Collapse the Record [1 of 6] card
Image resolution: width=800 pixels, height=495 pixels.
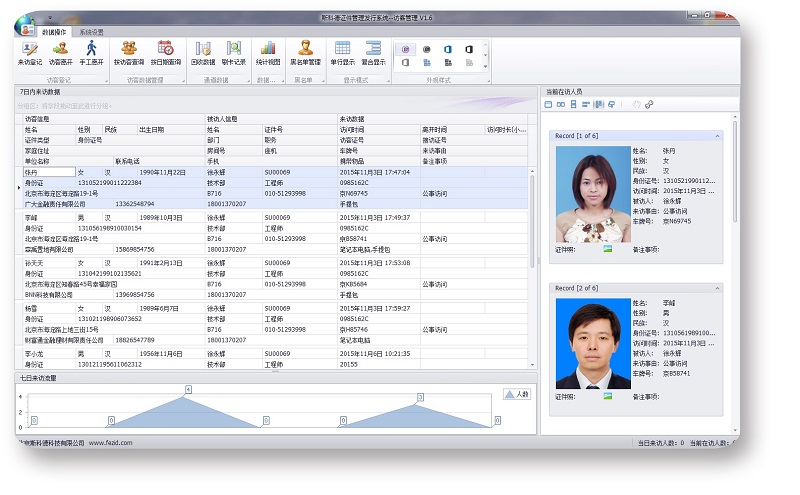[x=717, y=136]
